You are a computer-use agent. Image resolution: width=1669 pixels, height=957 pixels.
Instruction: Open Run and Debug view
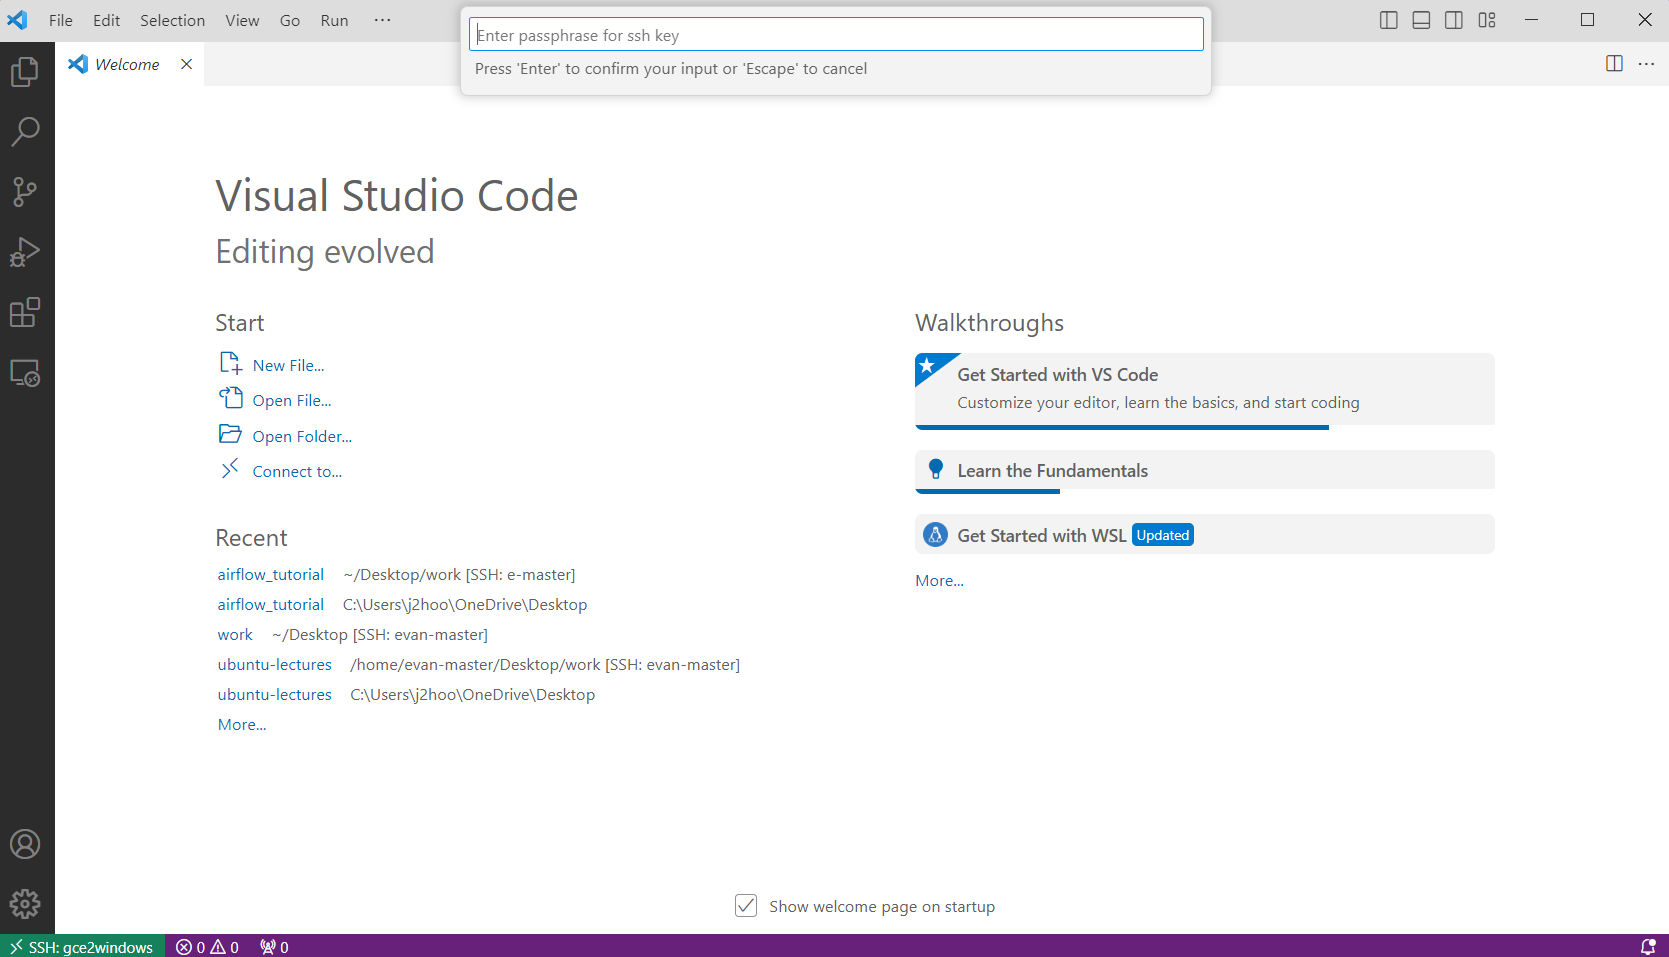coord(25,252)
